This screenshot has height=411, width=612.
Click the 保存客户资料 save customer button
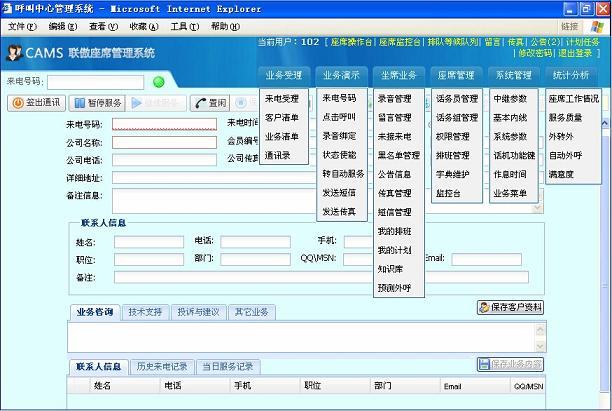511,307
